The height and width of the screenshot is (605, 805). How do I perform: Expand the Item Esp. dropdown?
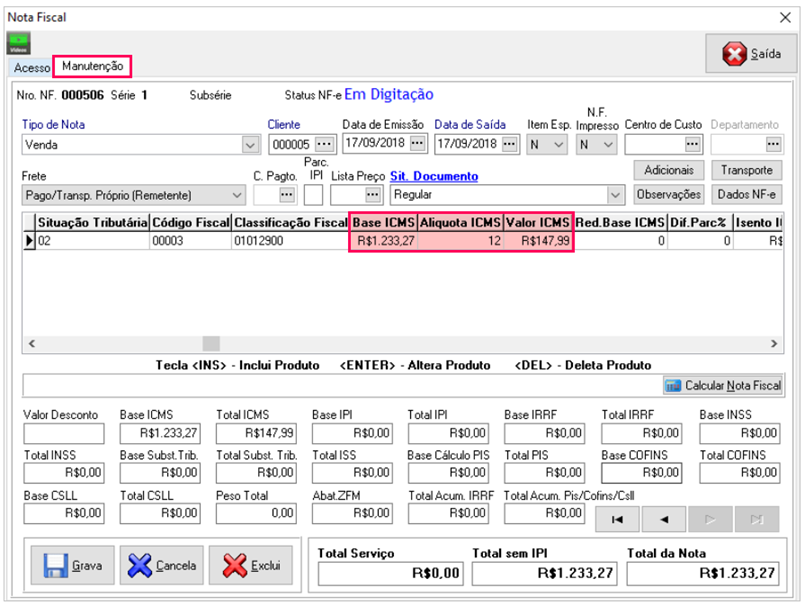559,145
